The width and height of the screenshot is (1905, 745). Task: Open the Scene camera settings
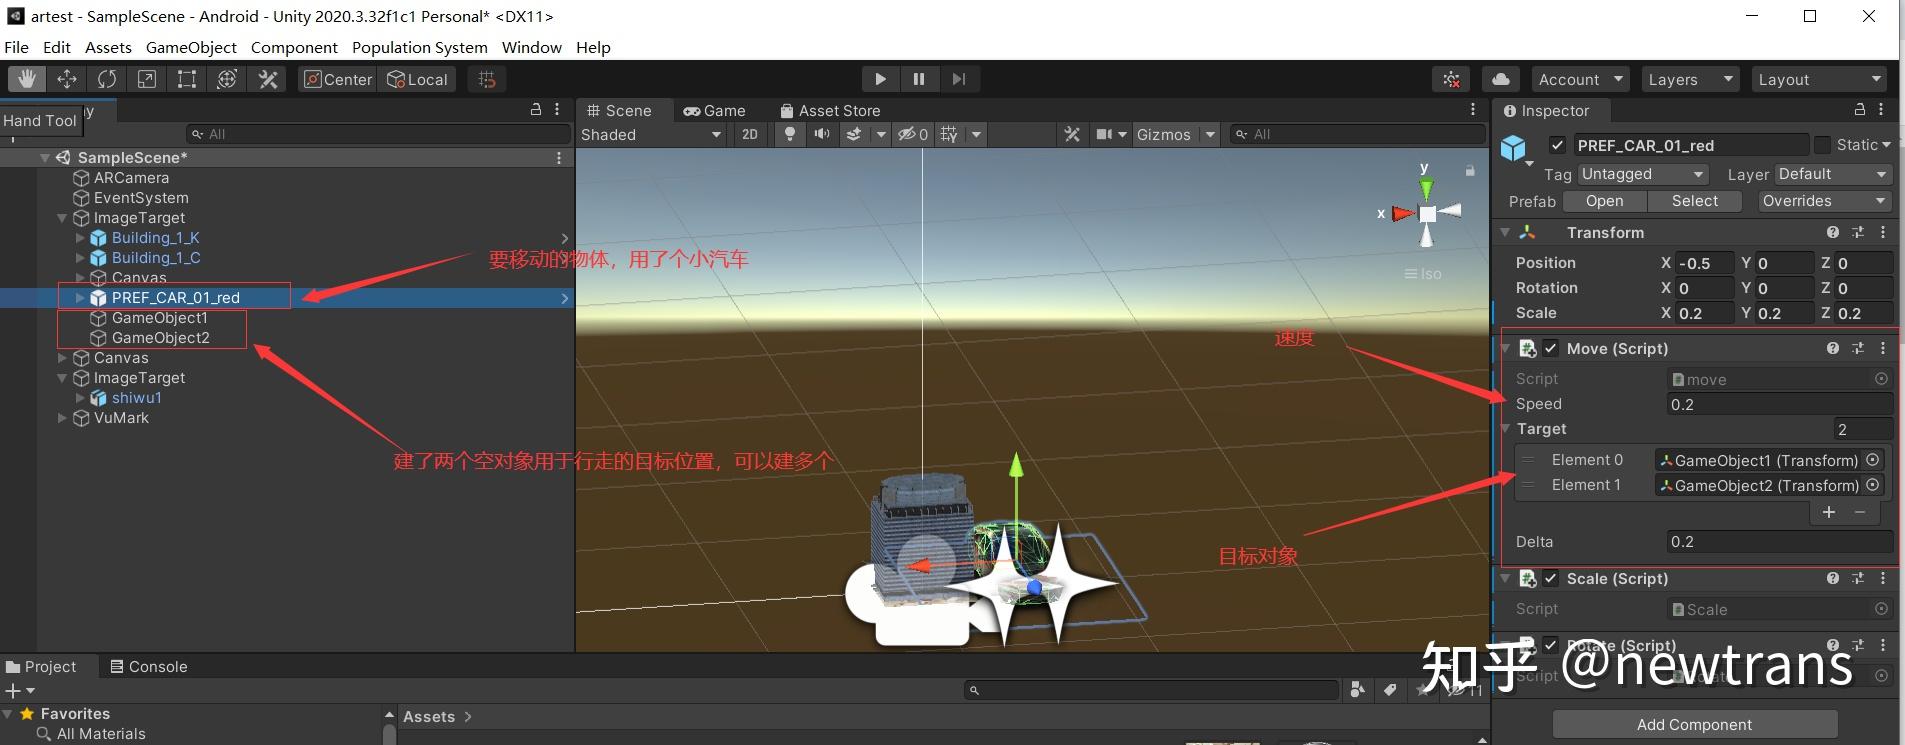click(x=1104, y=134)
